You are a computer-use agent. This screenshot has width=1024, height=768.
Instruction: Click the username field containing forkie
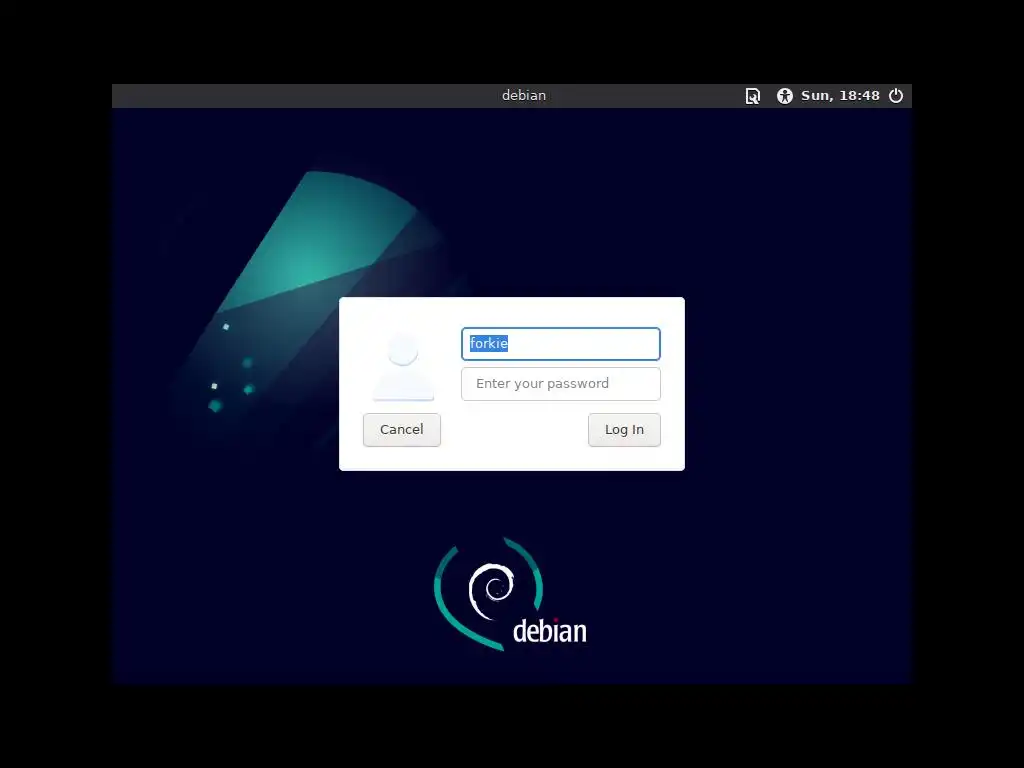[x=561, y=344]
